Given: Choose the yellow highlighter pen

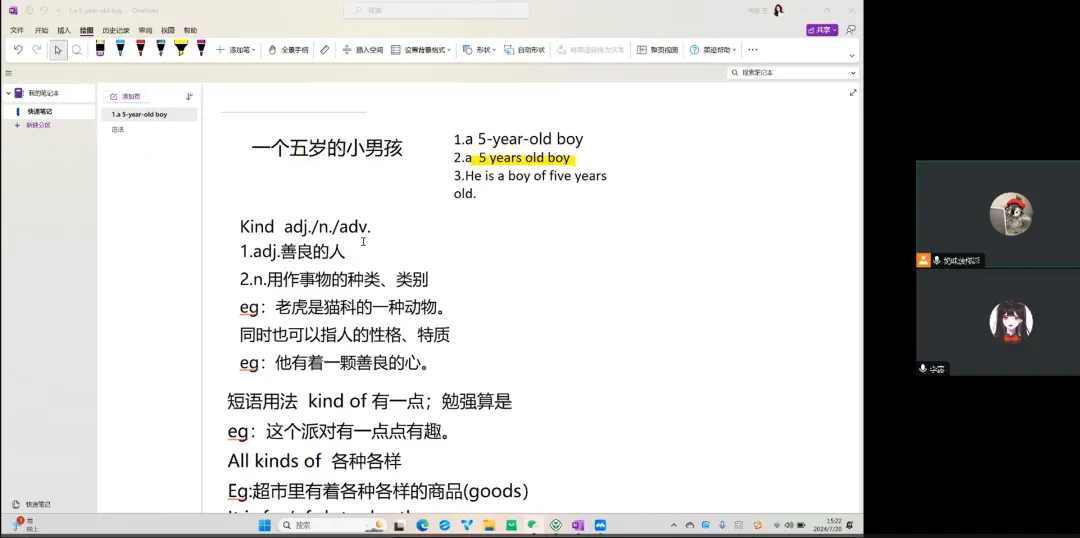Looking at the screenshot, I should (x=181, y=48).
